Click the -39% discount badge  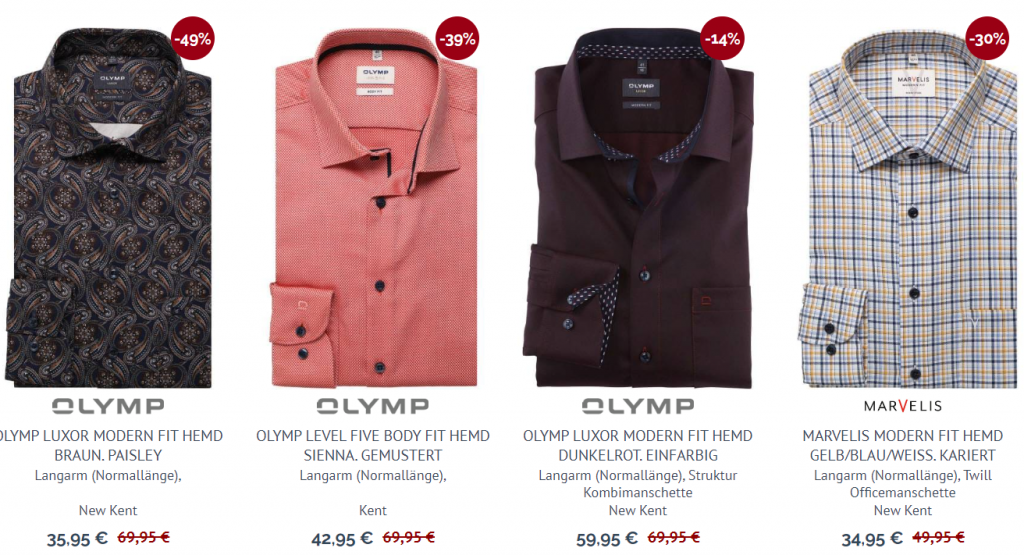[458, 39]
